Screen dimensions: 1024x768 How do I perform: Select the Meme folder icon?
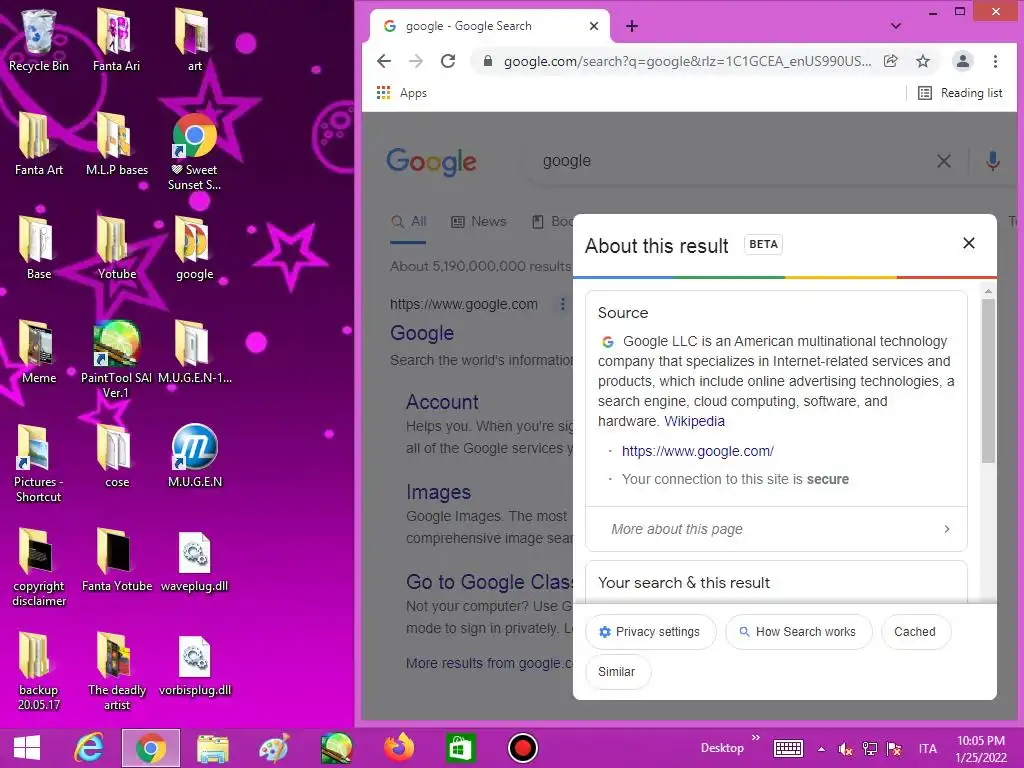[x=39, y=352]
